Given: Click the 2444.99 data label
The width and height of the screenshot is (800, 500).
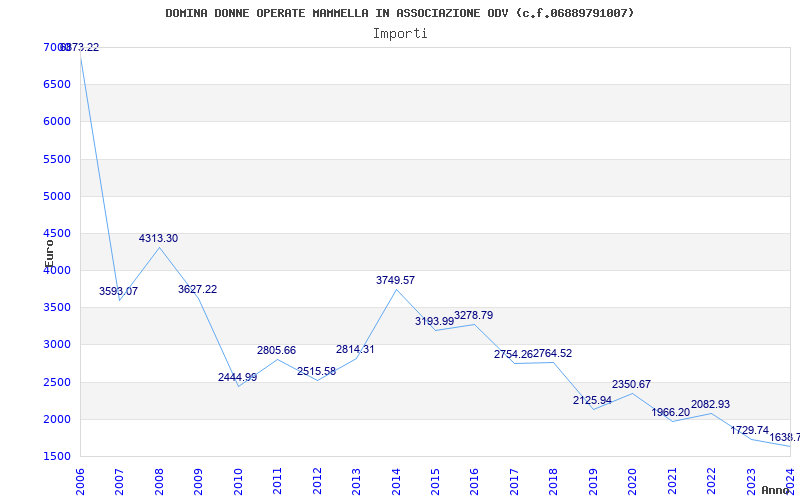Looking at the screenshot, I should tap(237, 377).
